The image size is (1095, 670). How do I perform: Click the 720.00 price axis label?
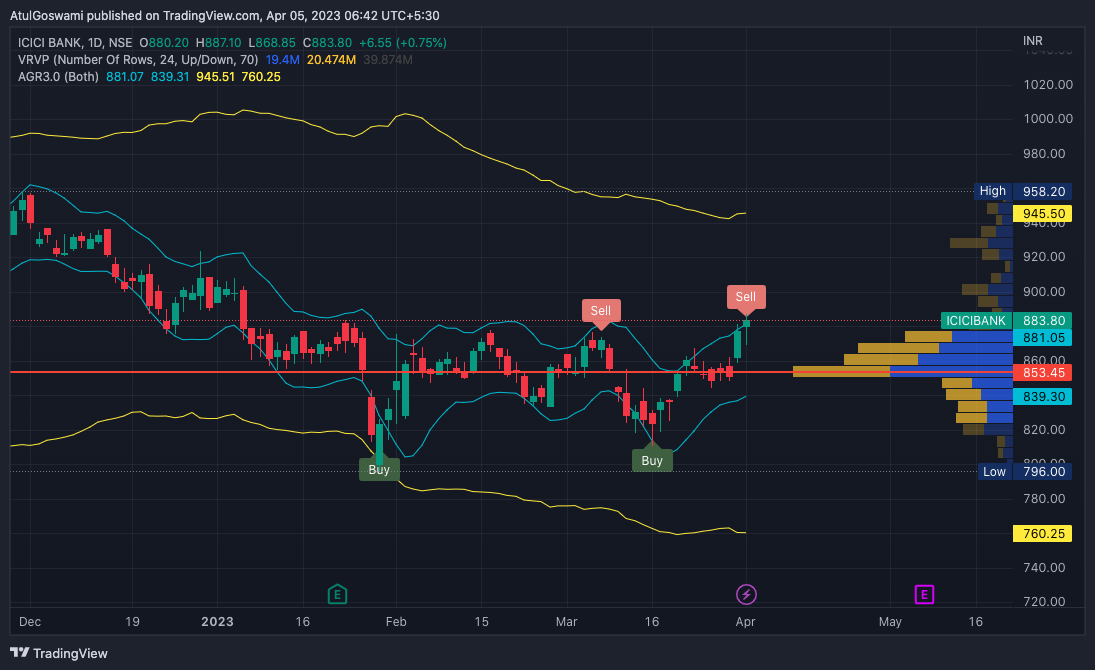[1044, 602]
